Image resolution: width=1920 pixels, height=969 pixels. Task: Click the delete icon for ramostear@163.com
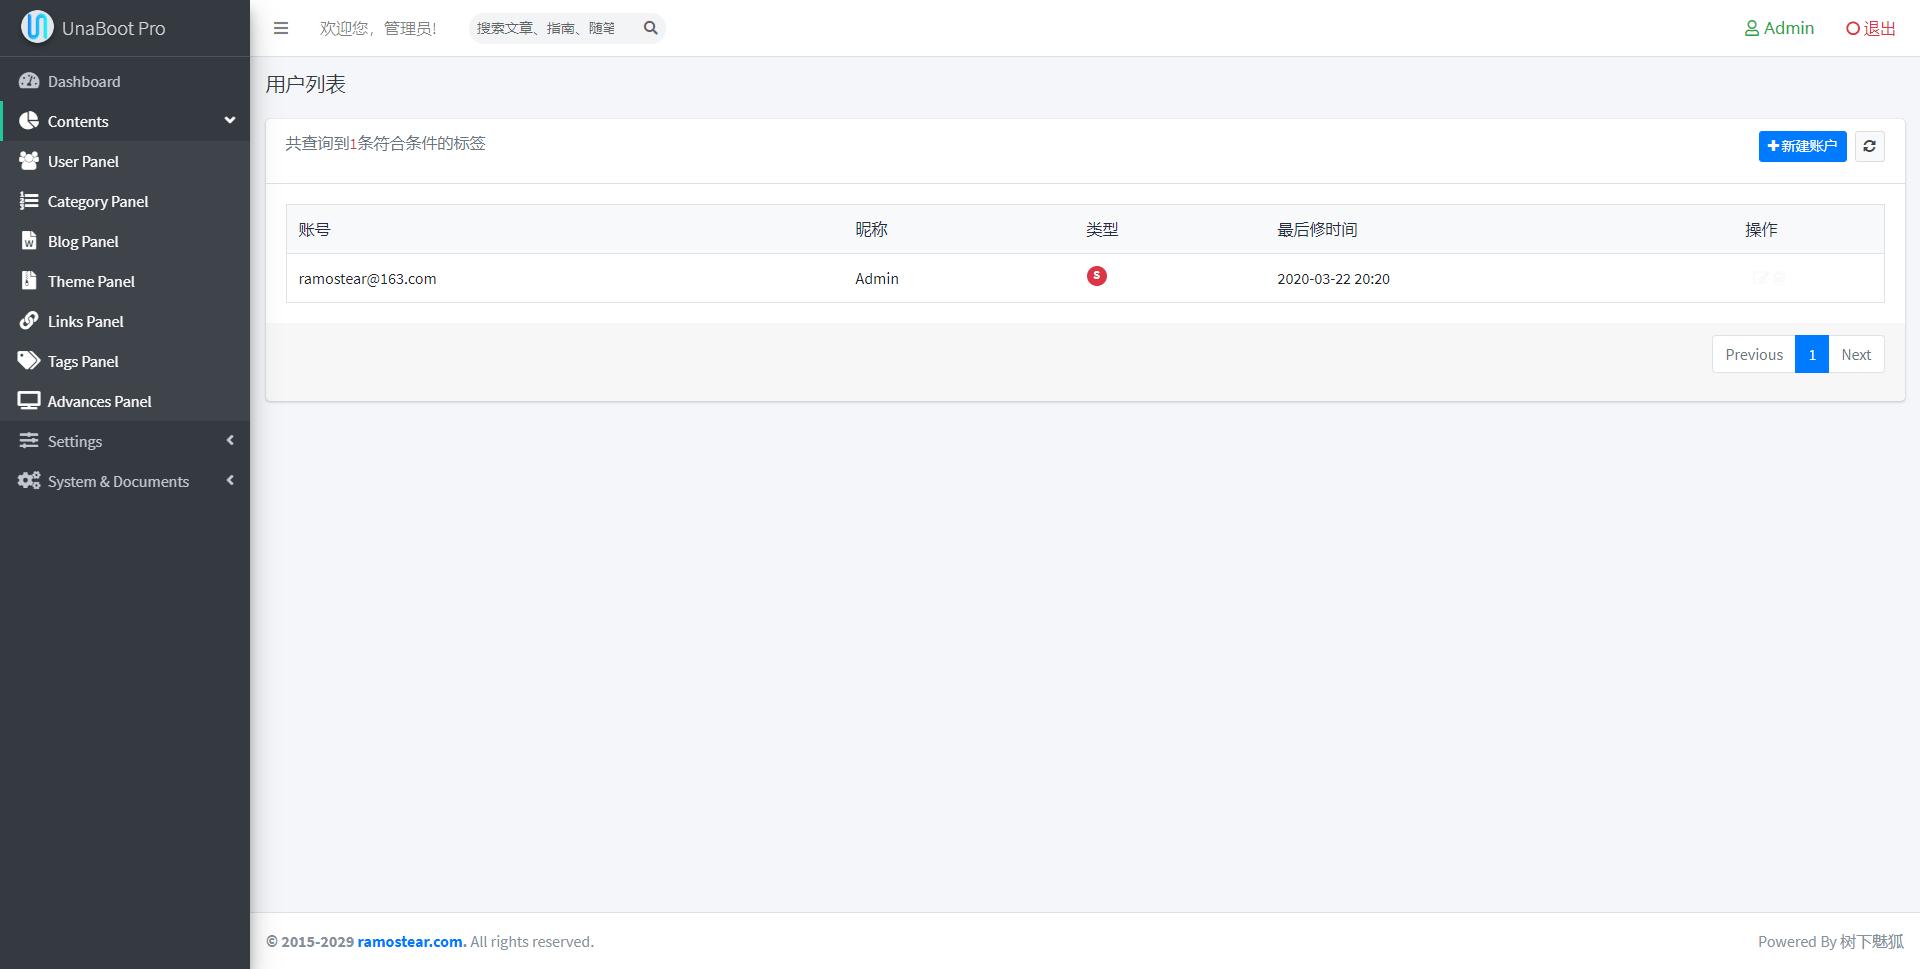tap(1780, 278)
